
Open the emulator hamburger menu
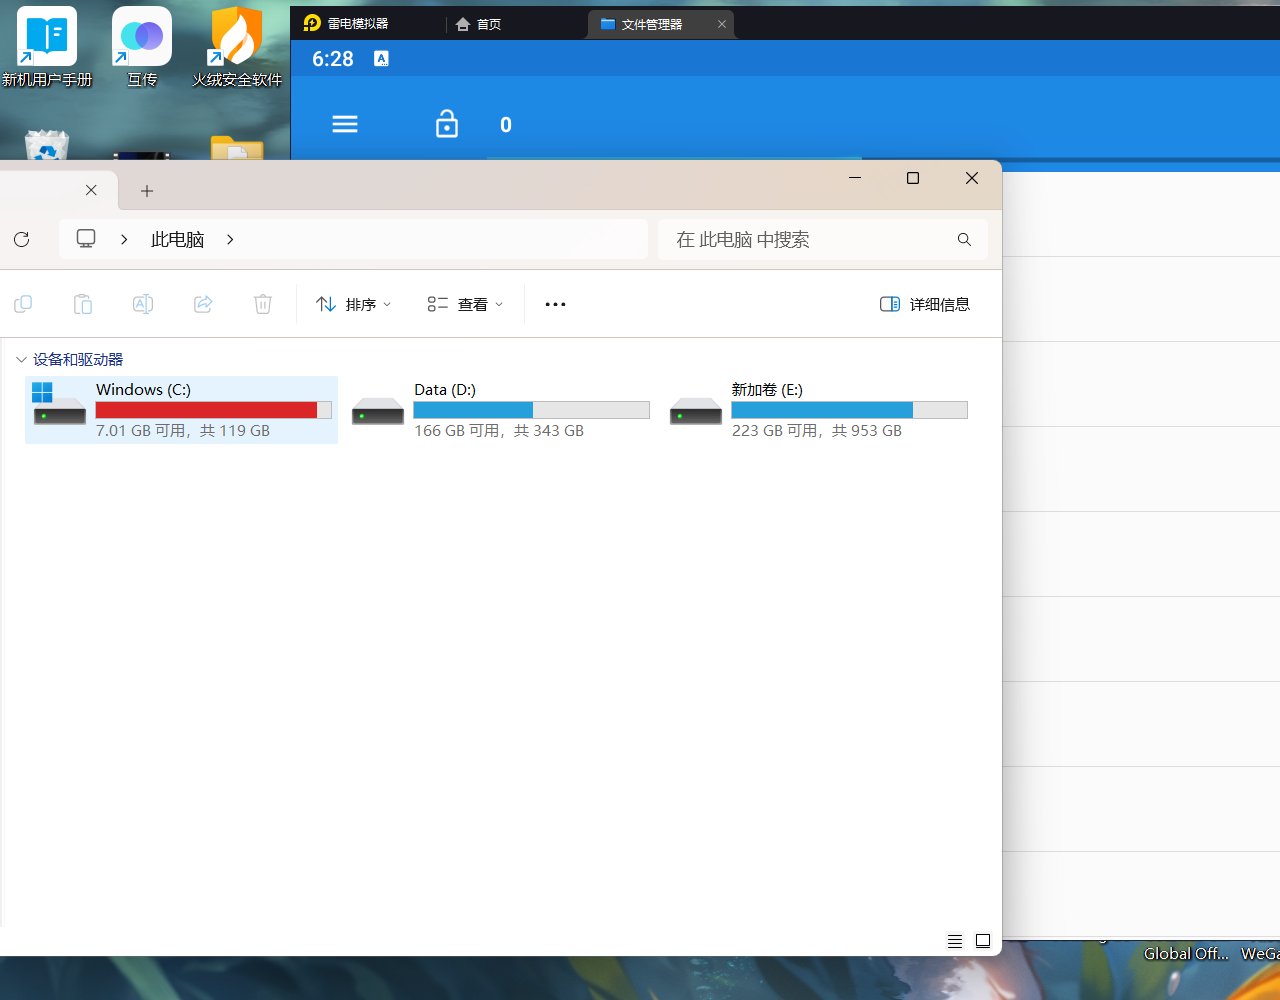coord(345,124)
